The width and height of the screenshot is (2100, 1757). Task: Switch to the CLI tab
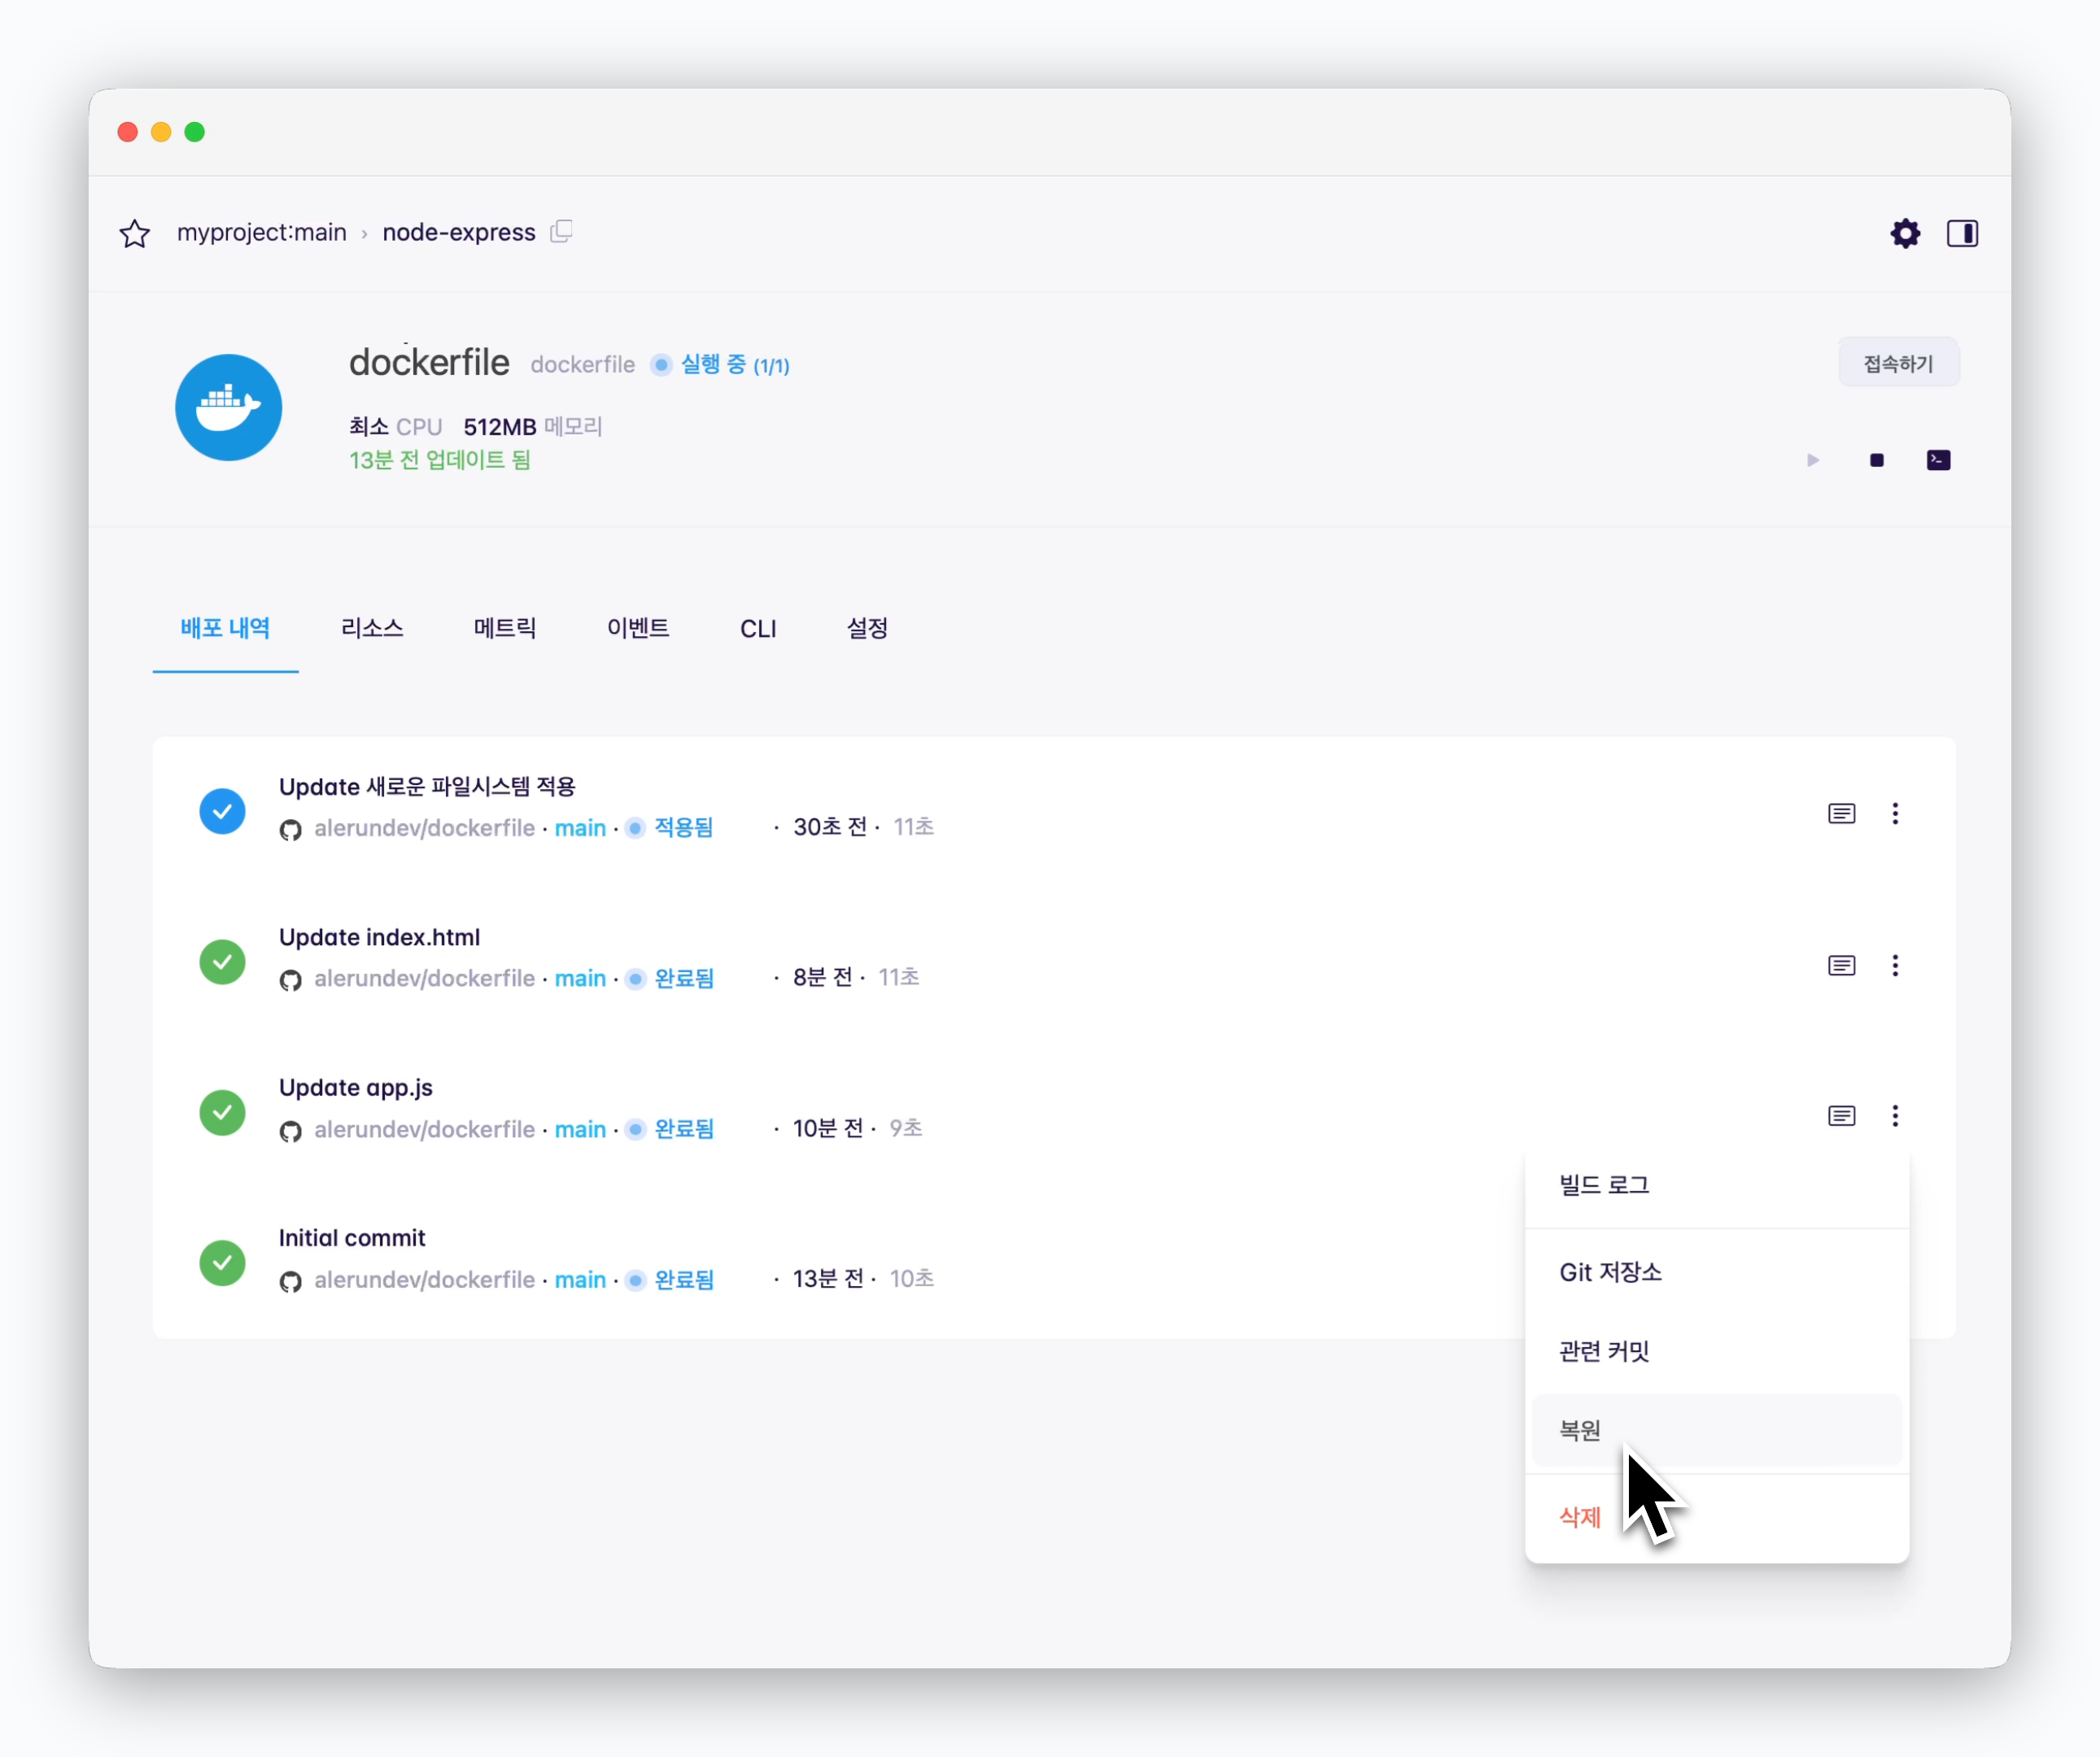pos(758,628)
